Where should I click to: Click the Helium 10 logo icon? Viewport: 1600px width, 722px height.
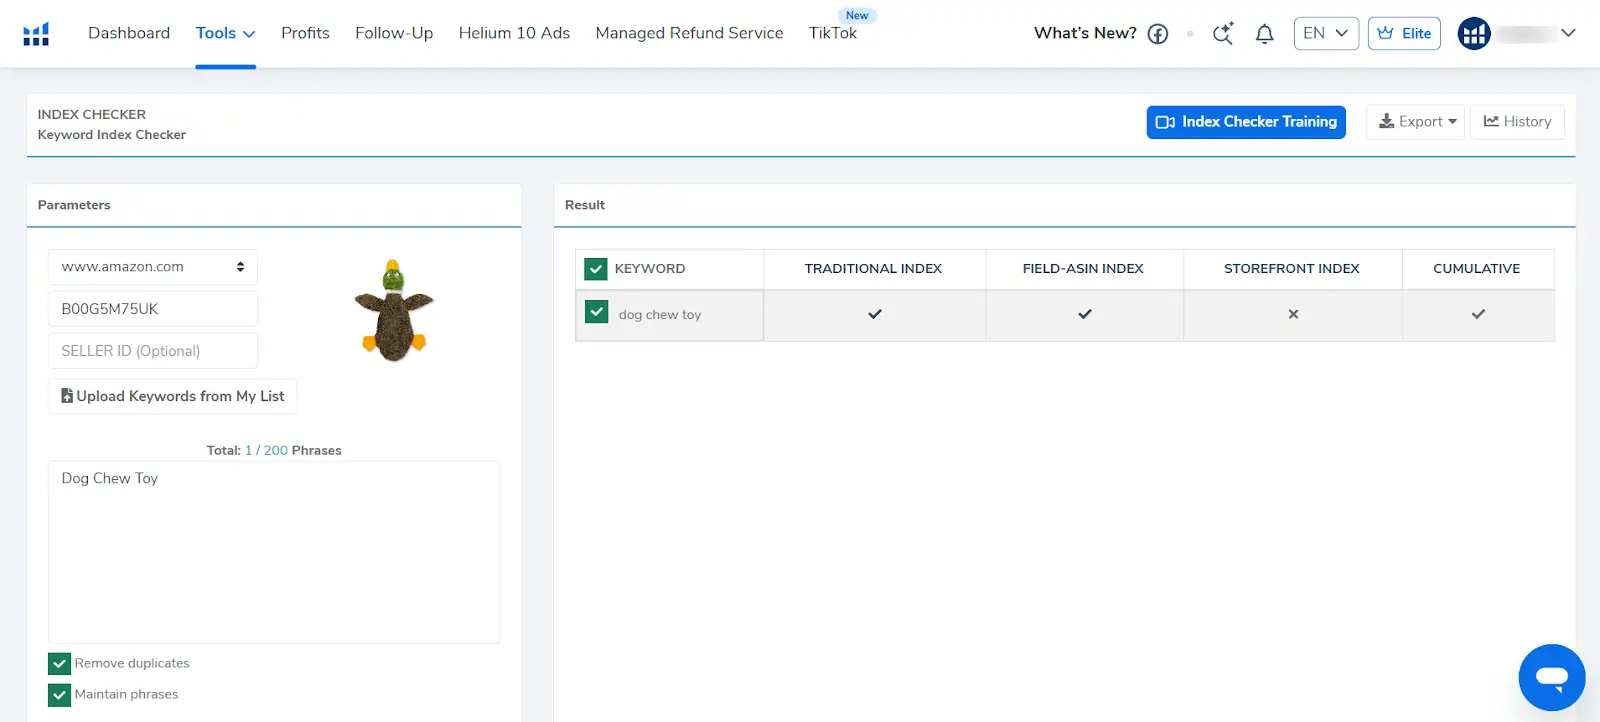point(36,34)
